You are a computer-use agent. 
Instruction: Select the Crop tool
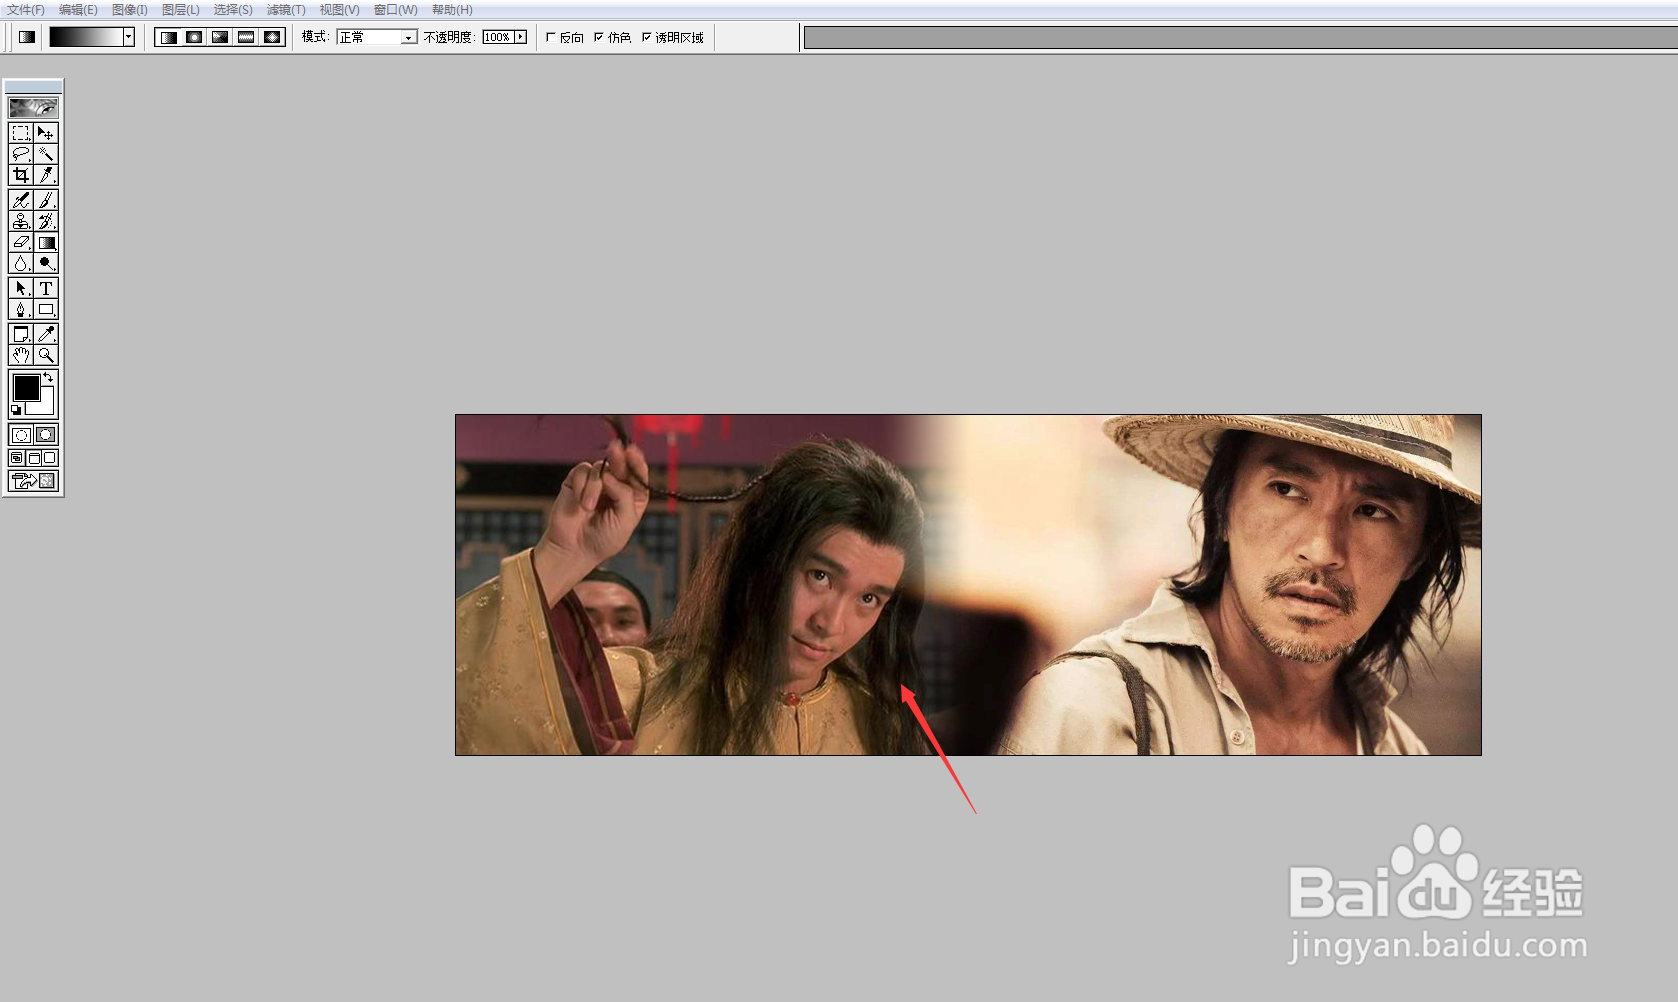[21, 175]
